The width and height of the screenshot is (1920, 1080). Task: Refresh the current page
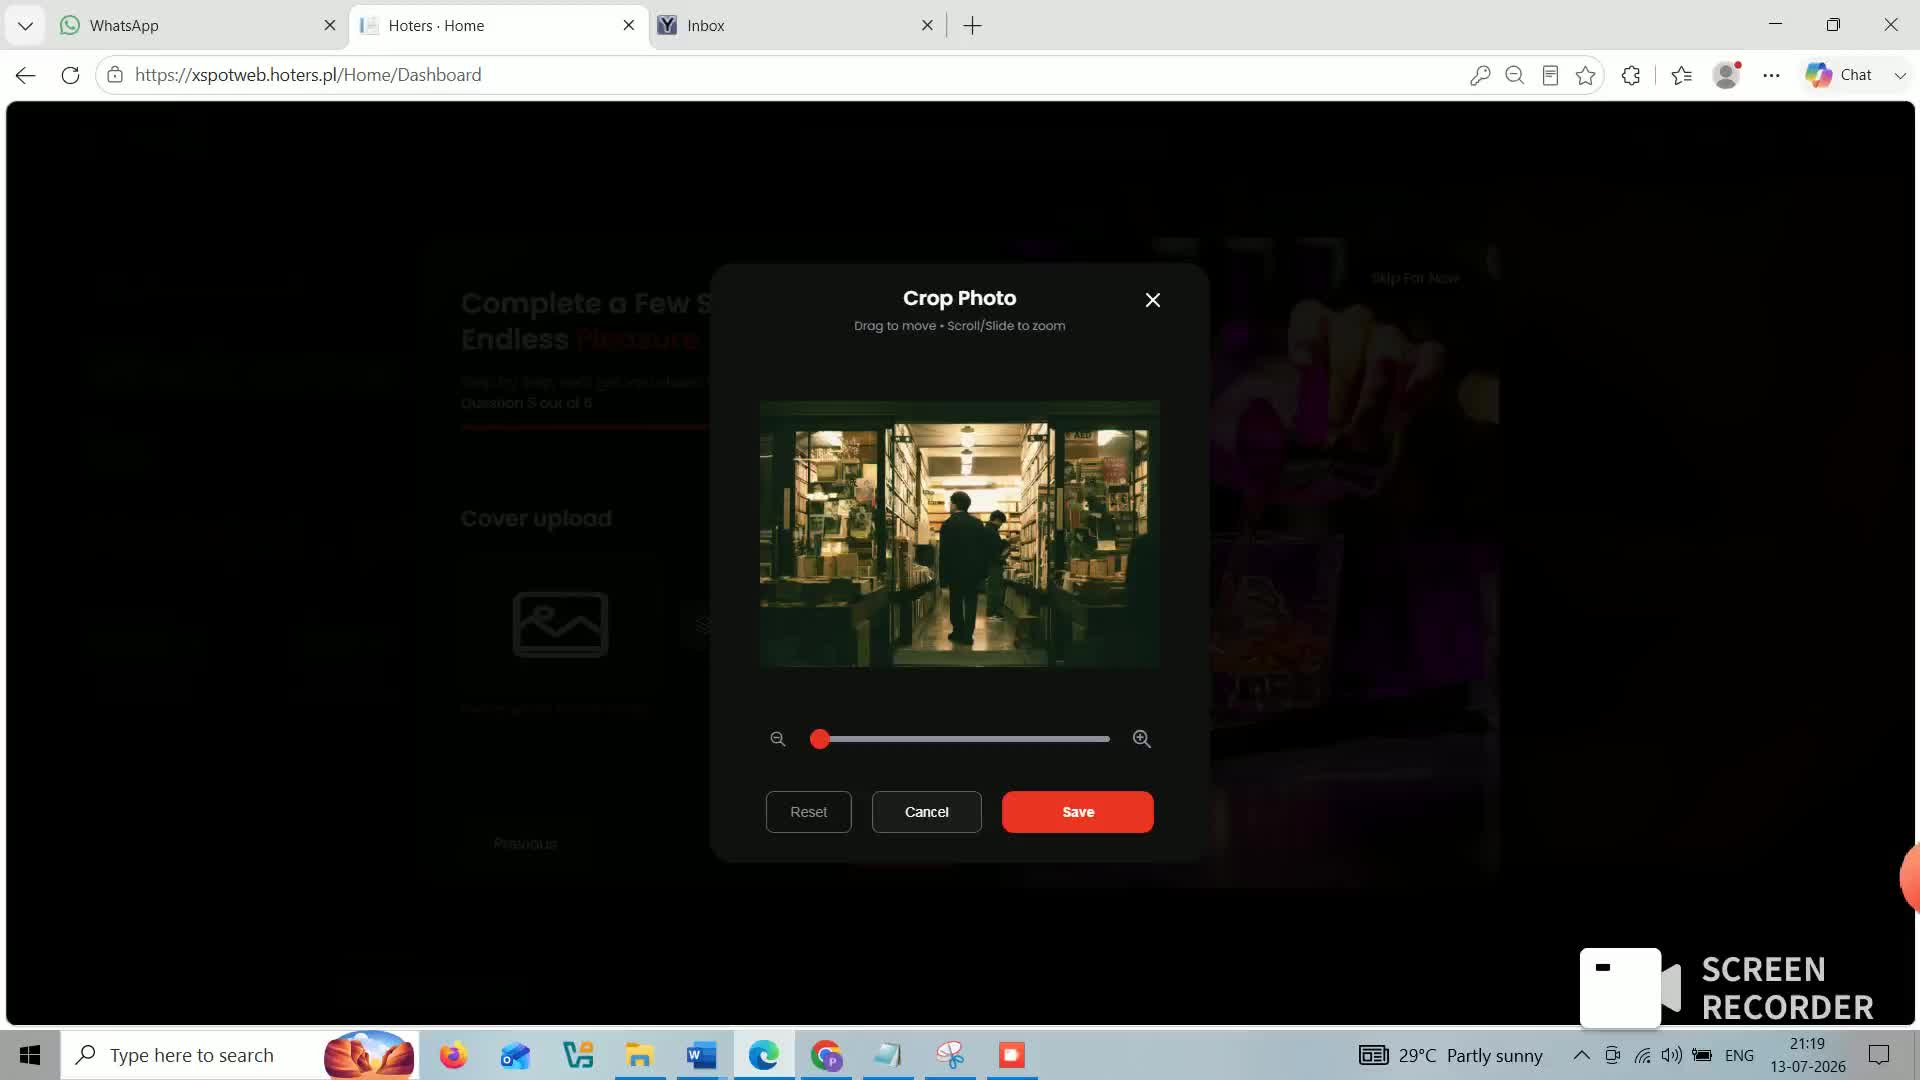[x=70, y=75]
